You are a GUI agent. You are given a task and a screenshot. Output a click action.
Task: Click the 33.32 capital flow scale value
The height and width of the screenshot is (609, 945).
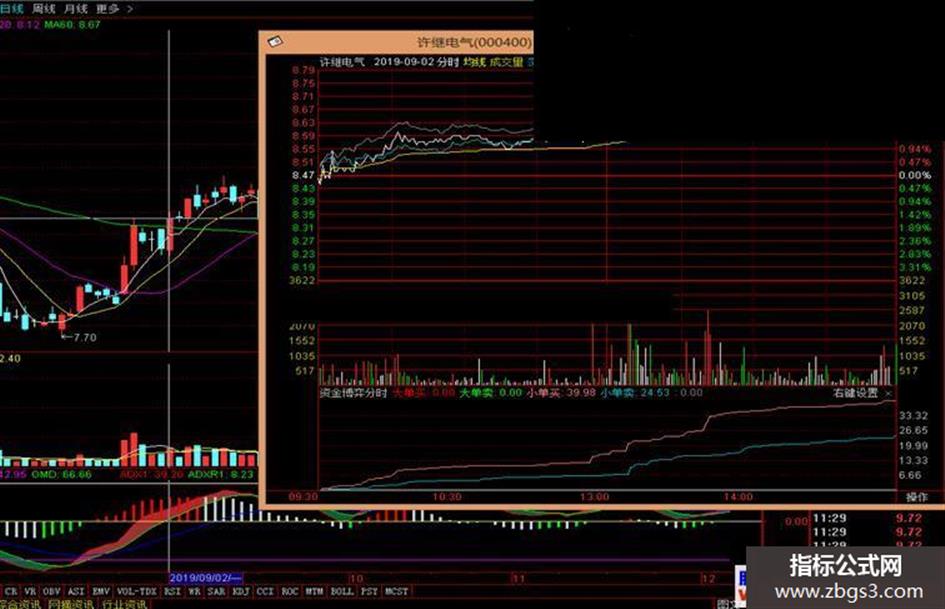pyautogui.click(x=913, y=415)
